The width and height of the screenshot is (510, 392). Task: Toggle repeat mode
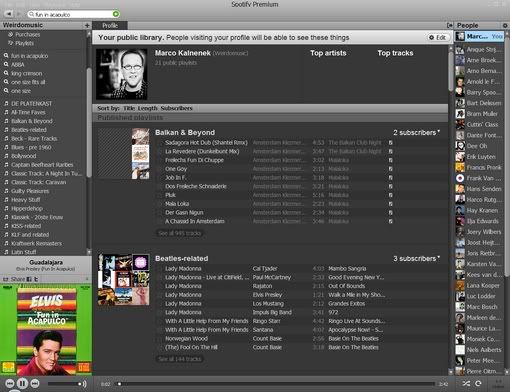click(478, 384)
